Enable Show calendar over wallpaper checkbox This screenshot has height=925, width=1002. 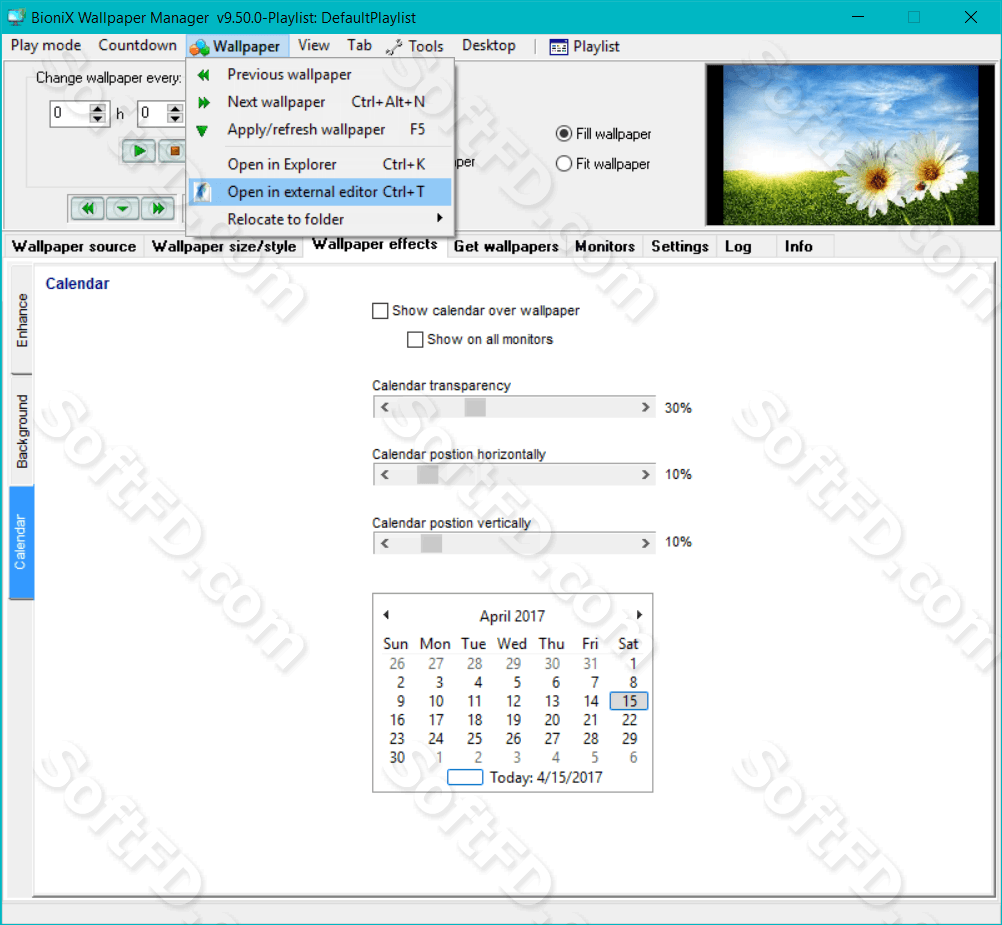coord(380,311)
